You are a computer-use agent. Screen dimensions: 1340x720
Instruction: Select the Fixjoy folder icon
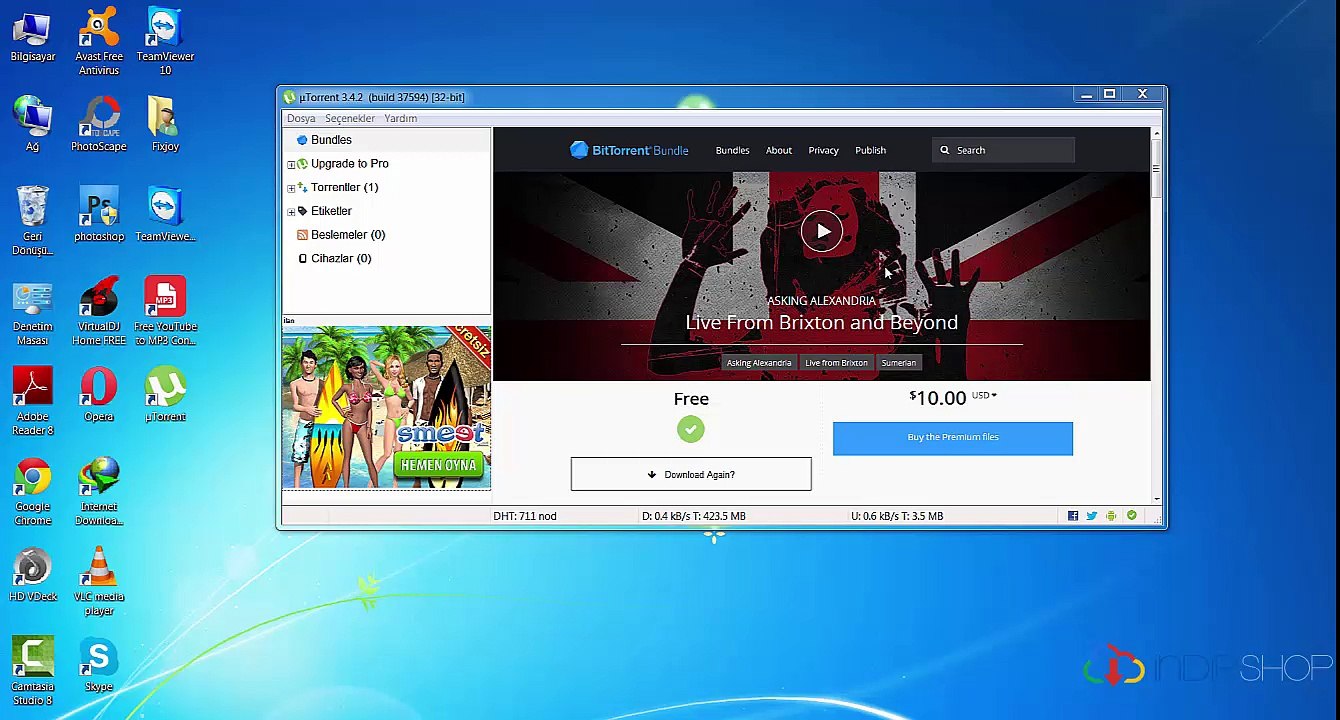(x=165, y=125)
